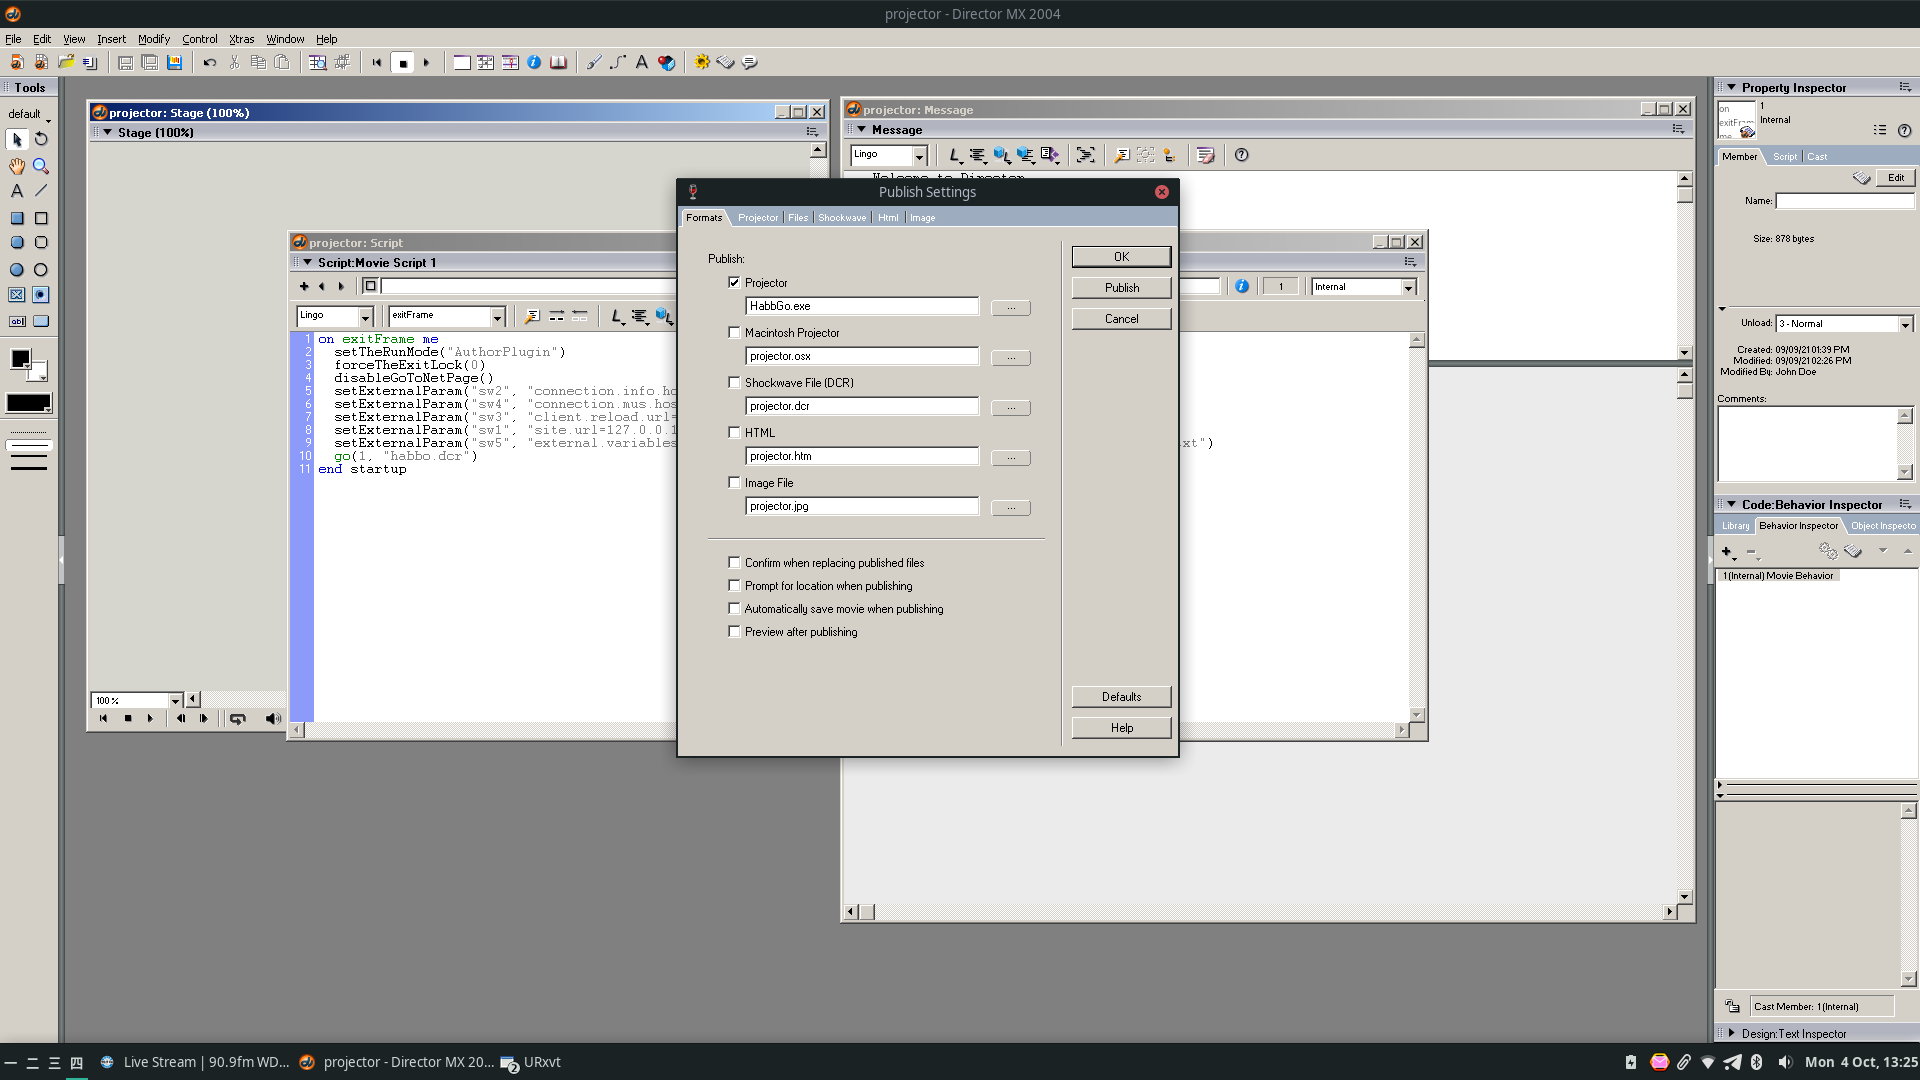The image size is (1920, 1080).
Task: Click the help question mark in Message window
Action: (1241, 155)
